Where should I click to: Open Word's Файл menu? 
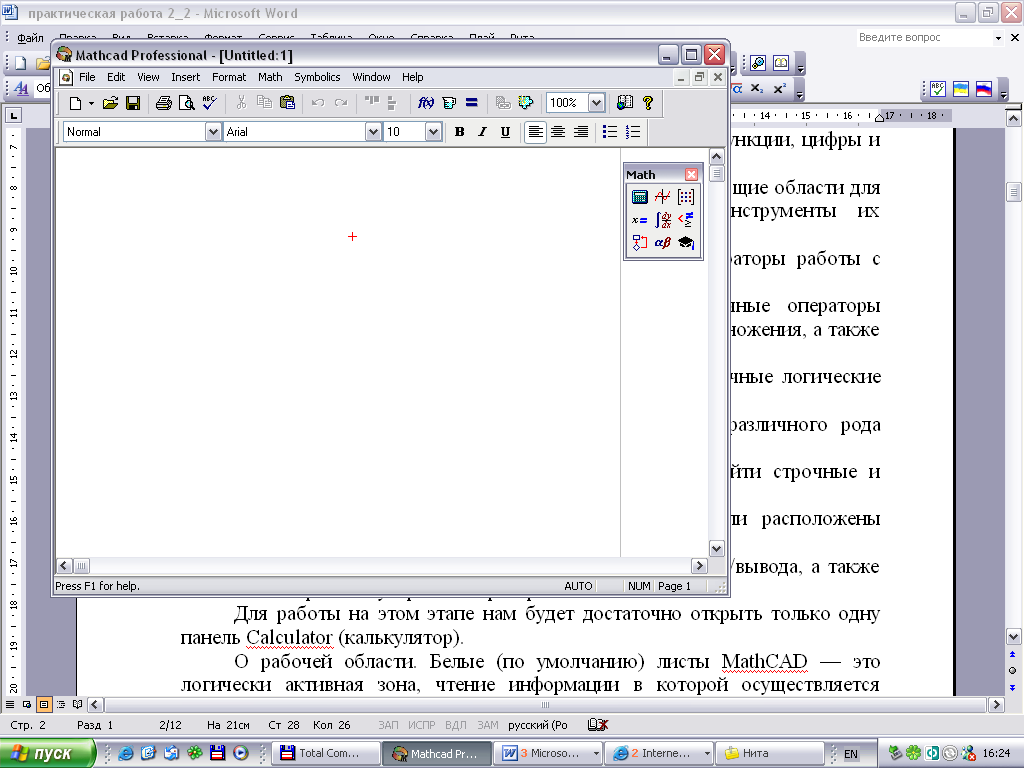coord(30,38)
